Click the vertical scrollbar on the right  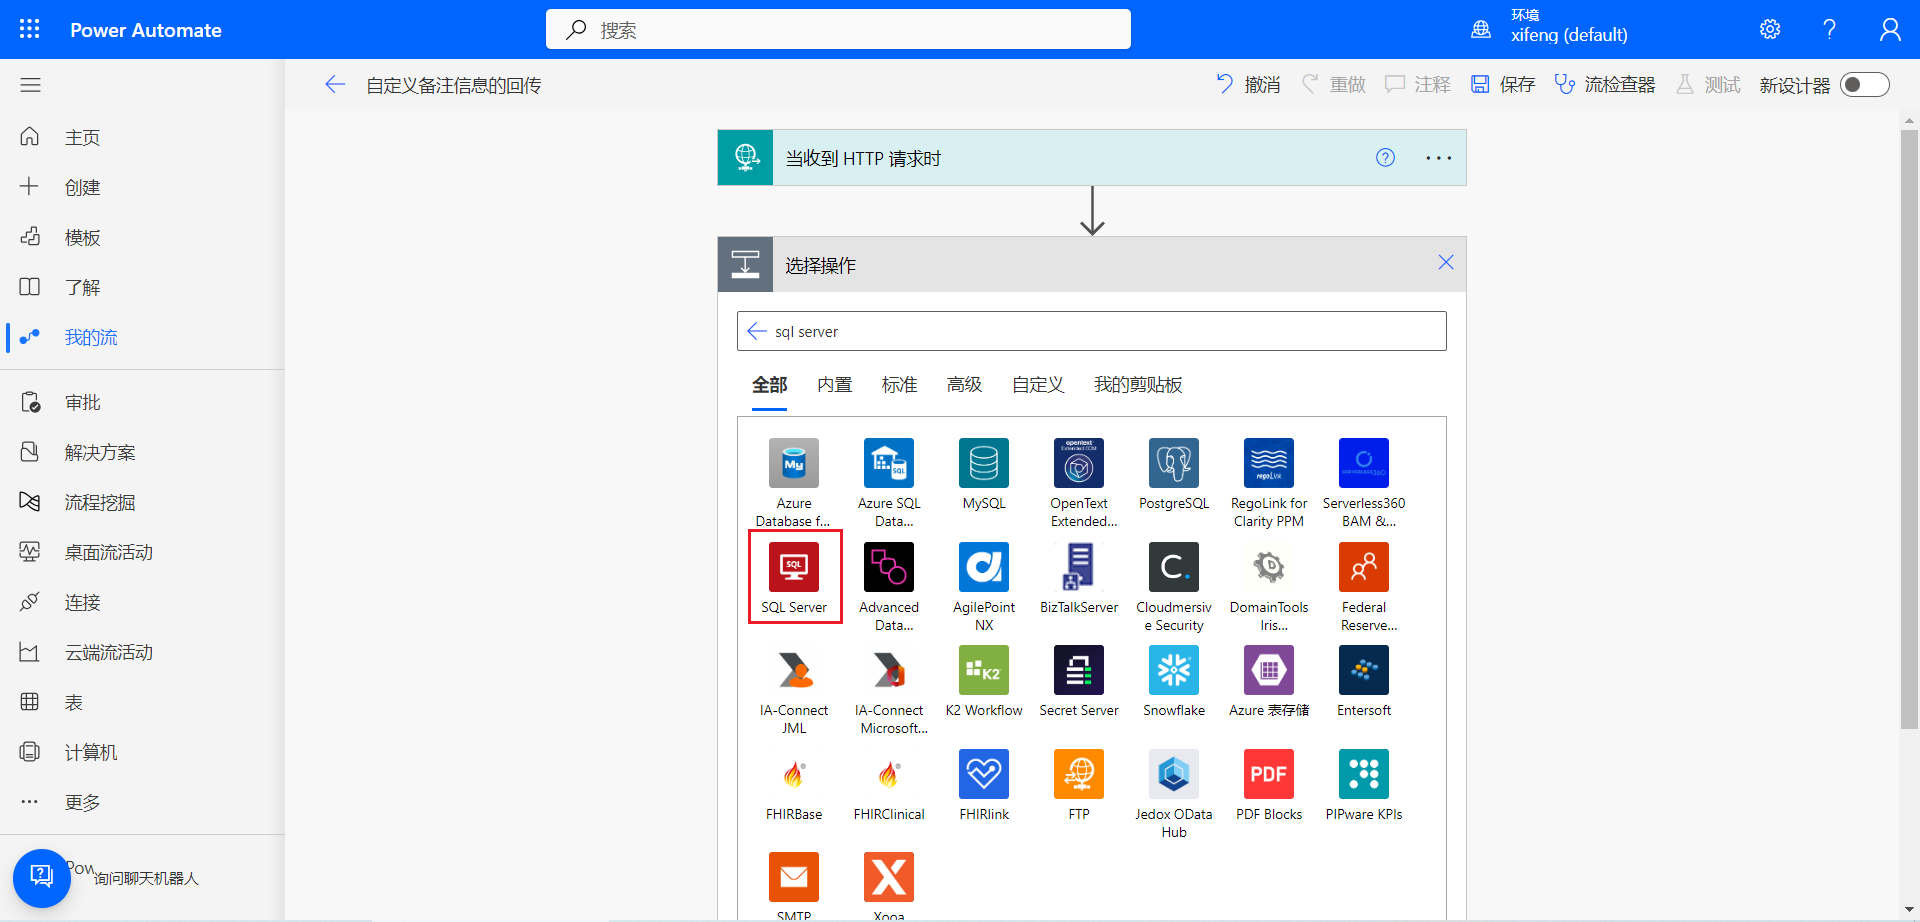(1909, 430)
